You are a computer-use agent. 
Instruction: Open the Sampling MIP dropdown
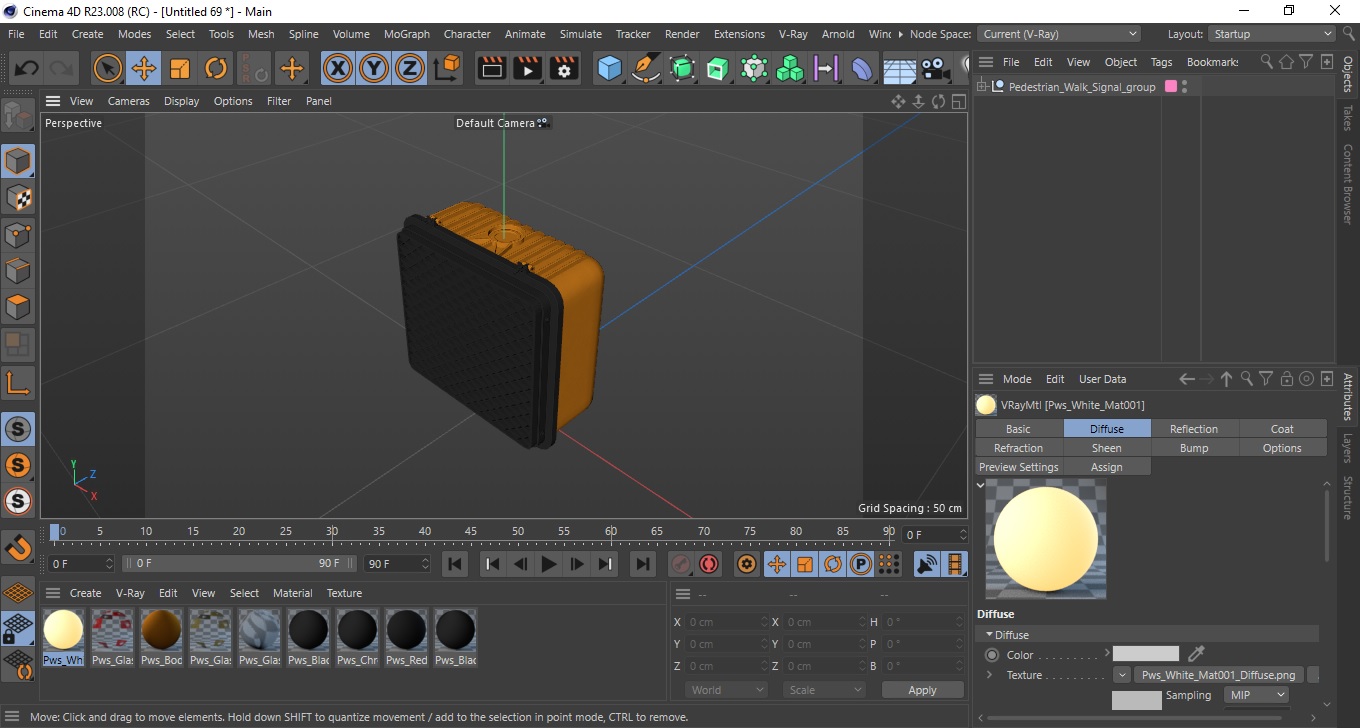1255,695
